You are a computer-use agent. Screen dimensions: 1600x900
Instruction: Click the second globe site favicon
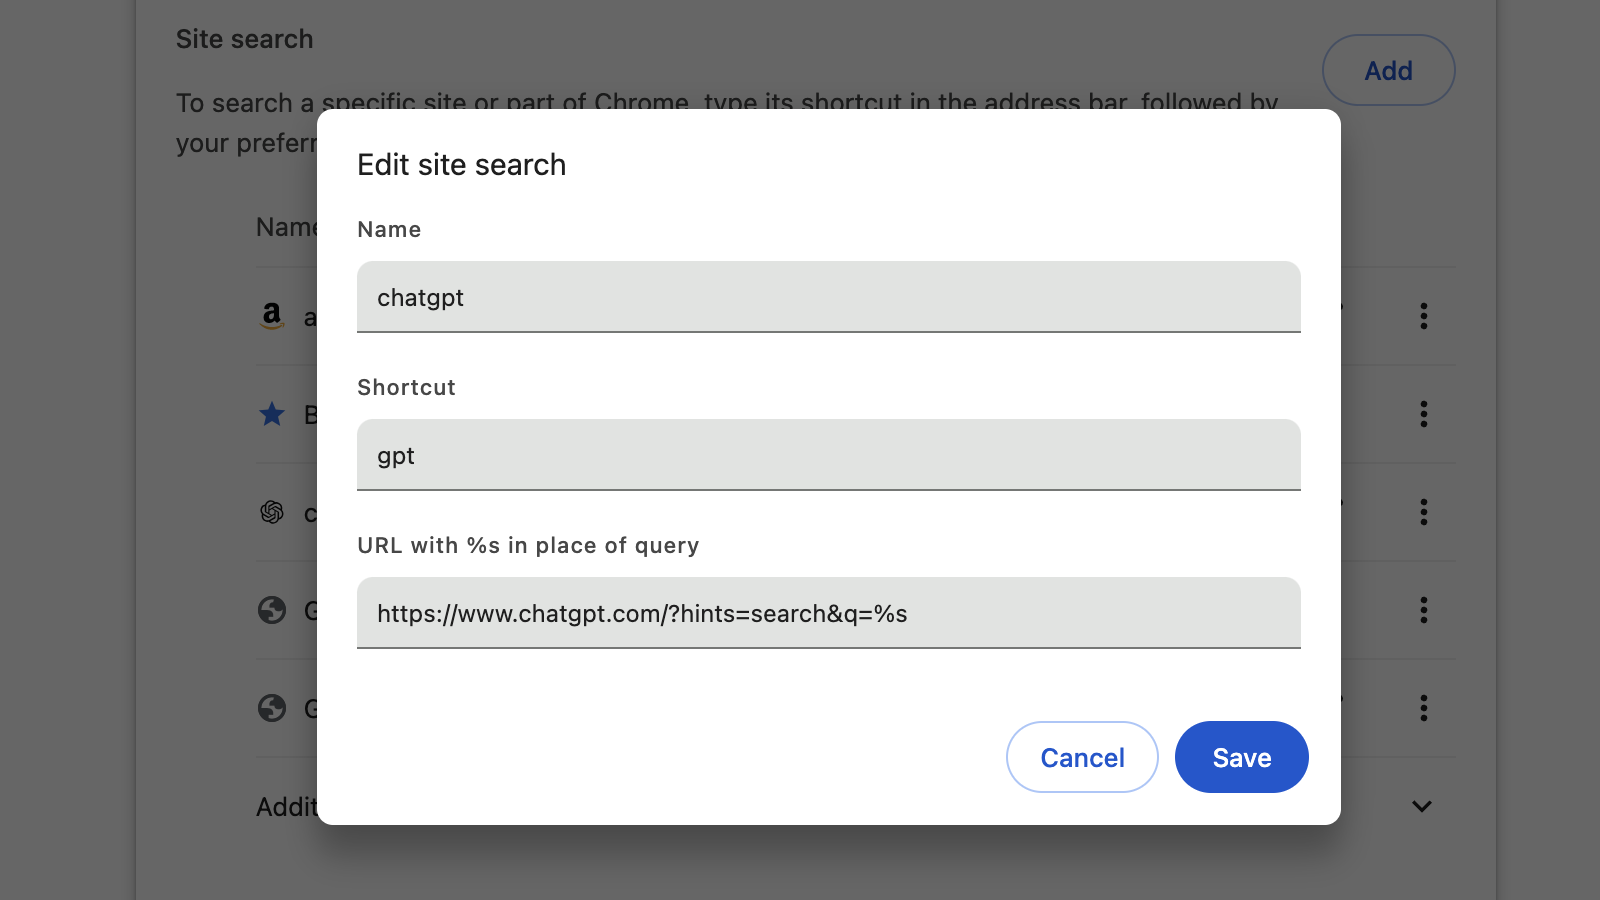pos(272,708)
